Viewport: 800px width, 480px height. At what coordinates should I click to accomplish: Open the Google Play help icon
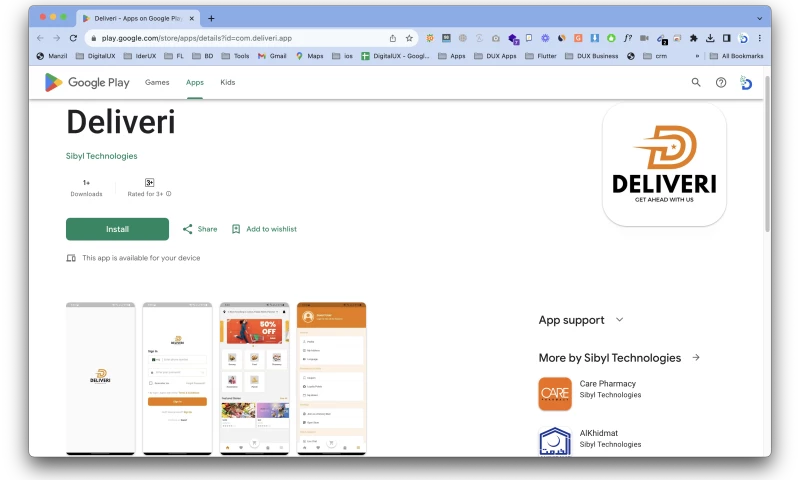click(720, 82)
